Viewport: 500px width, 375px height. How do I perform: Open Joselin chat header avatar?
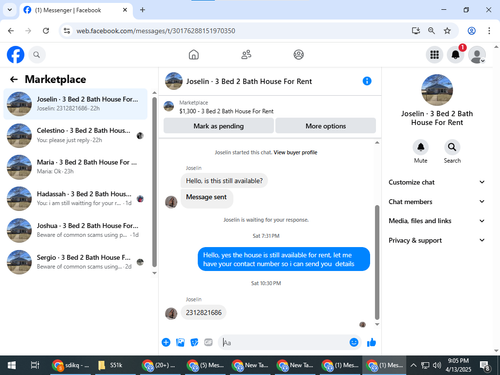(x=174, y=81)
